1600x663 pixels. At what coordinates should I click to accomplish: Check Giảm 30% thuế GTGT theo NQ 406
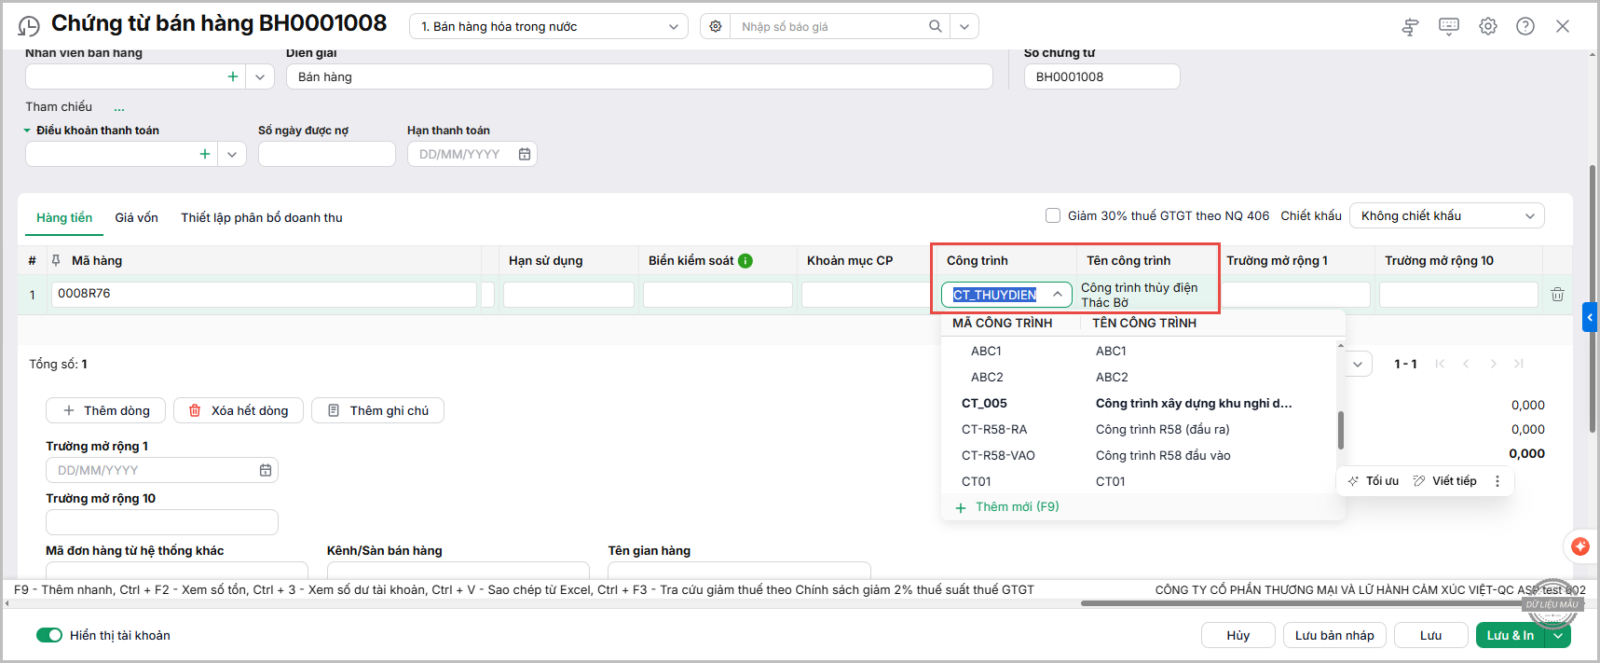[1053, 215]
